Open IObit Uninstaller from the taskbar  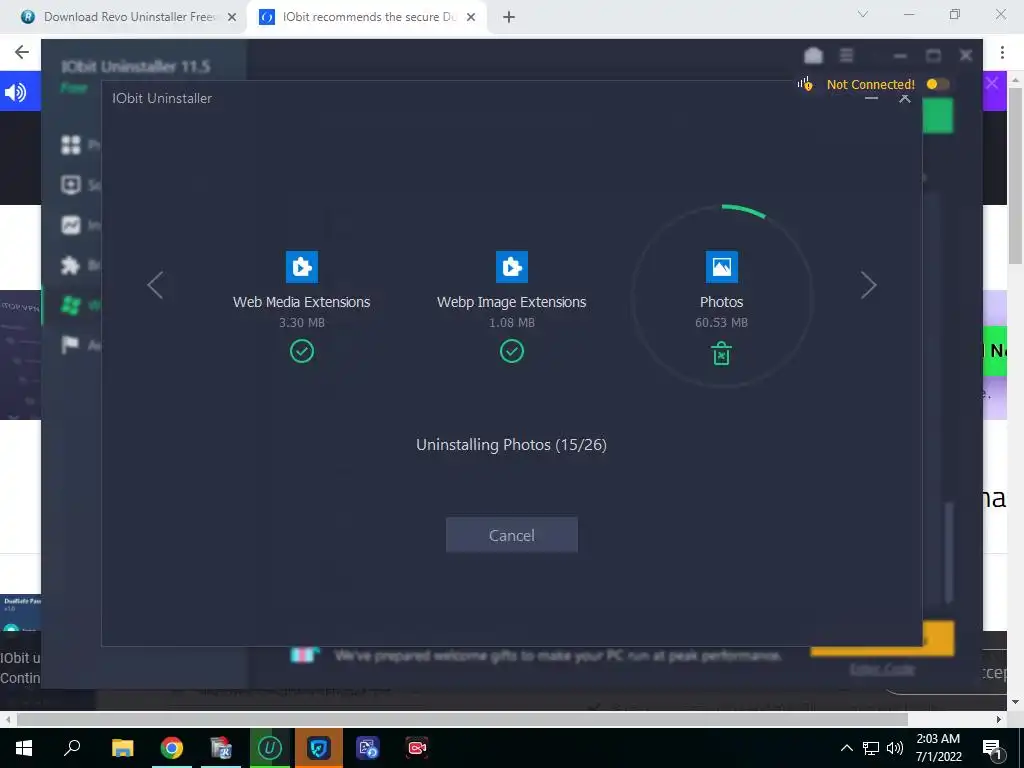click(x=270, y=748)
